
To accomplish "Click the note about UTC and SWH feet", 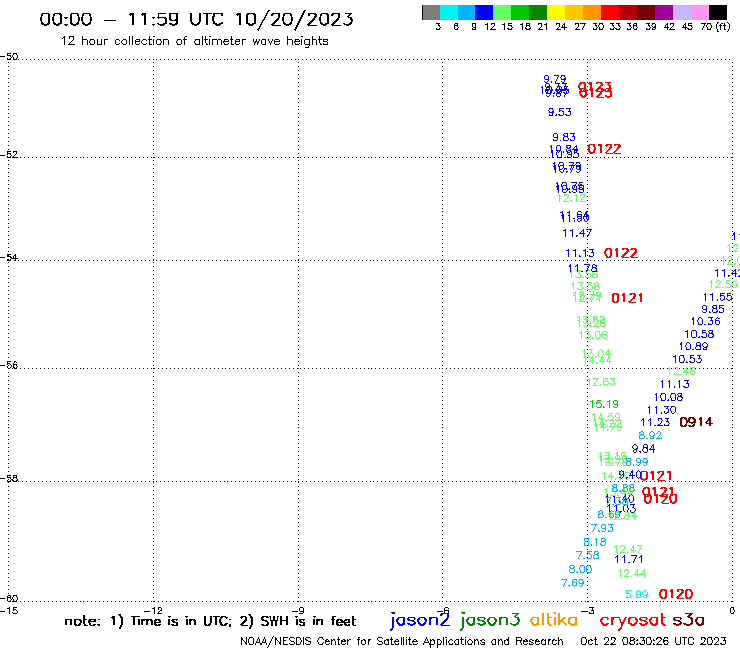I will click(210, 621).
